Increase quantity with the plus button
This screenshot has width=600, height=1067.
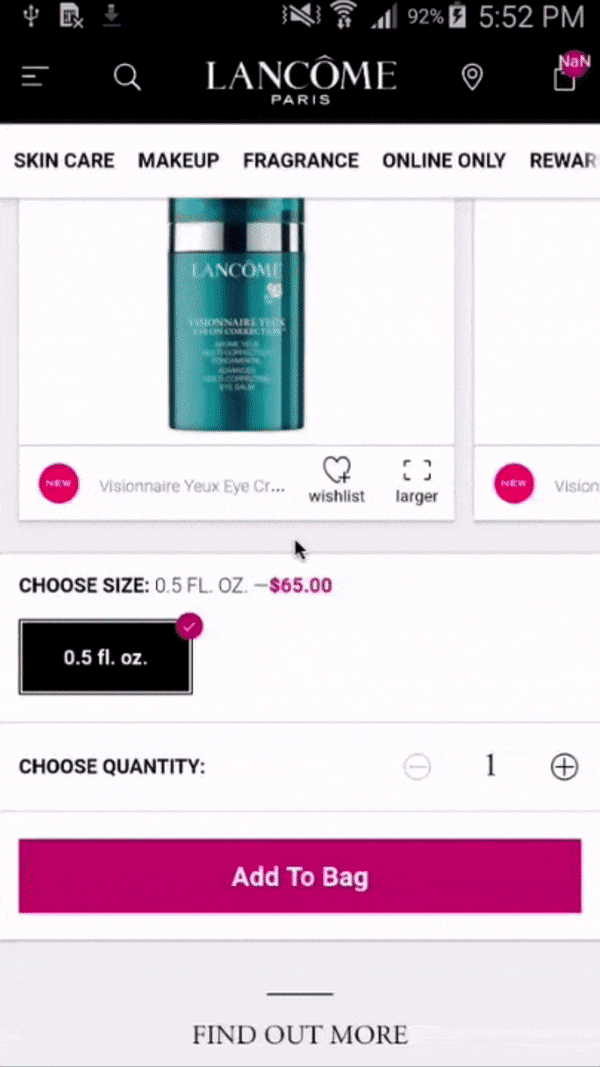coord(564,767)
